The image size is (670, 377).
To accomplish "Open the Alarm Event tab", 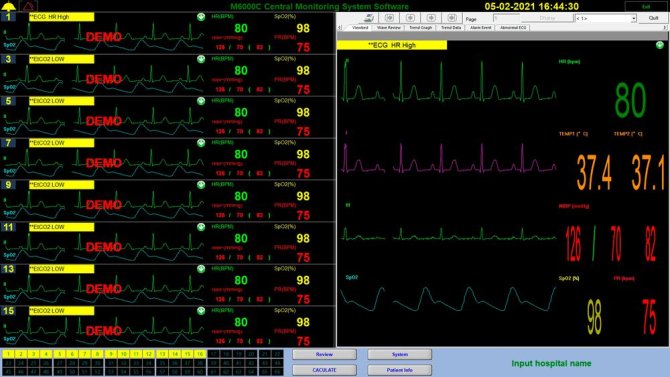I will [480, 27].
